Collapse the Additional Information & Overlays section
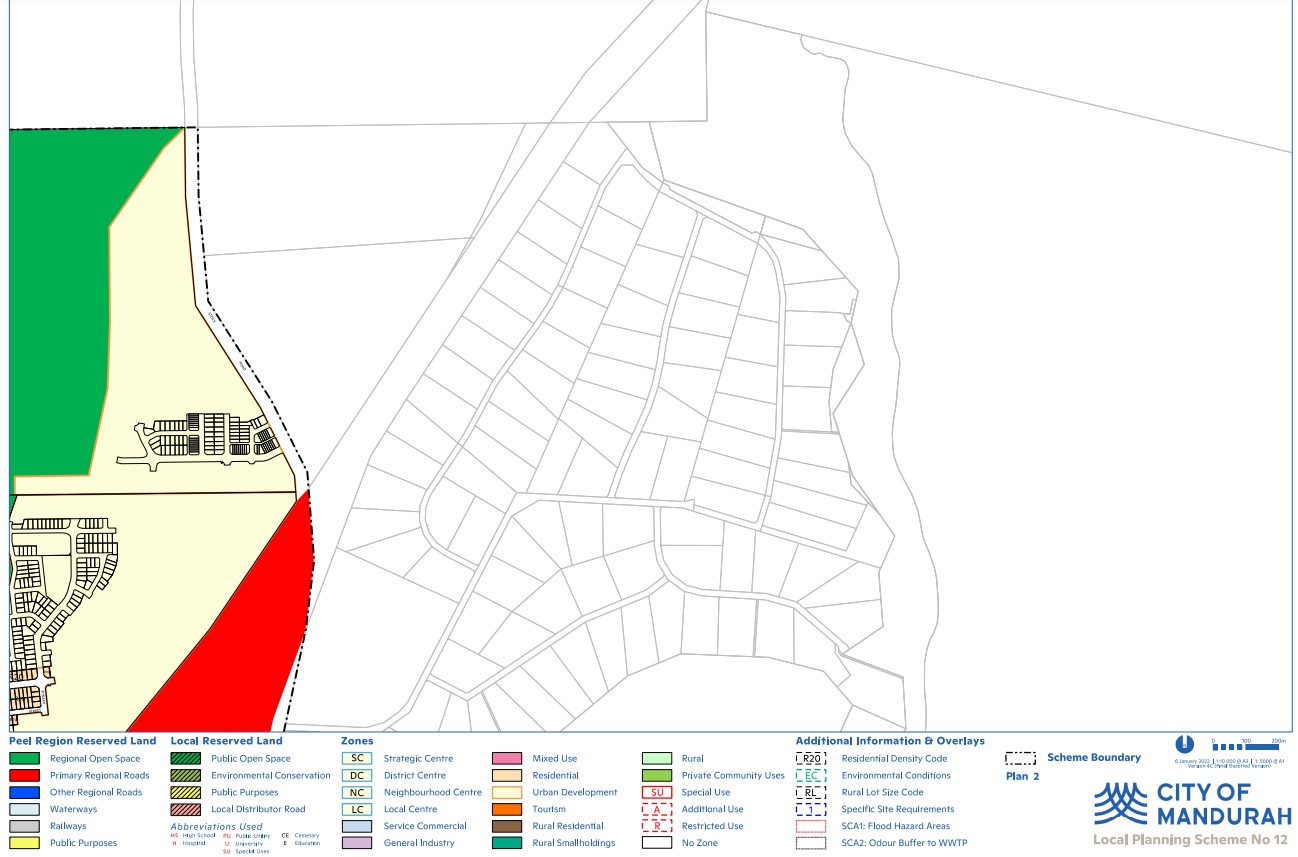Viewport: 1298px width, 857px height. pyautogui.click(x=891, y=741)
